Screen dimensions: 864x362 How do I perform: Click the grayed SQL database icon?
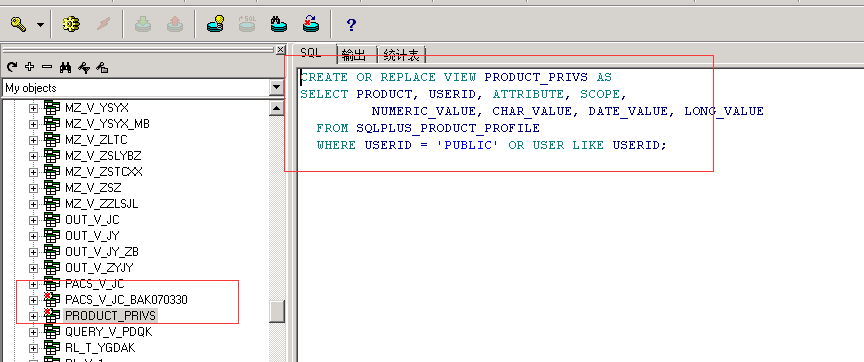click(247, 24)
